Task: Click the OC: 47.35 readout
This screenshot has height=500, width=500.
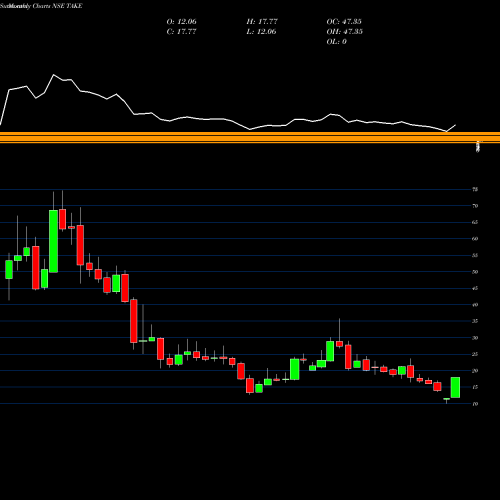Action: 344,22
